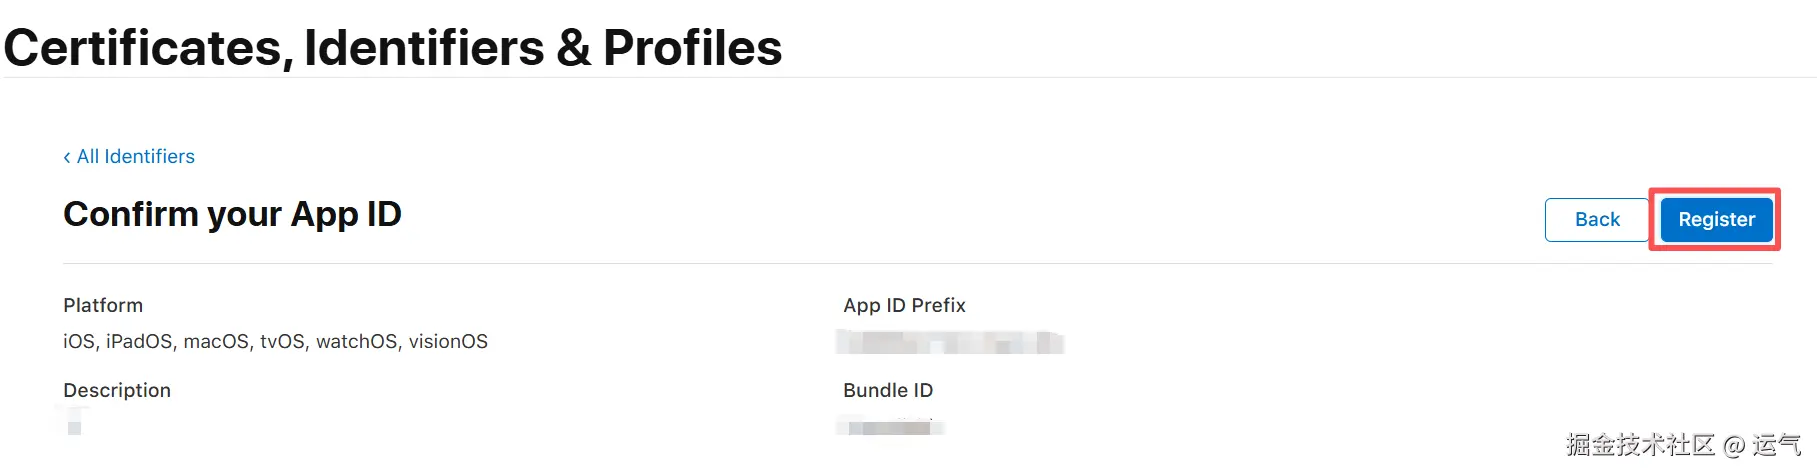The width and height of the screenshot is (1817, 474).
Task: Click the Platform label
Action: click(103, 305)
